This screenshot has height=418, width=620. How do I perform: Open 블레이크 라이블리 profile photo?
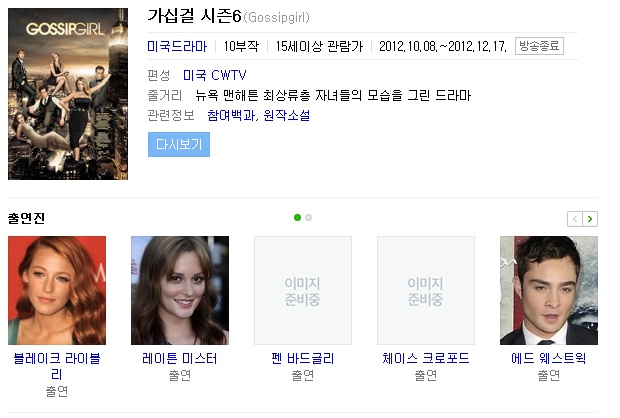tap(57, 291)
